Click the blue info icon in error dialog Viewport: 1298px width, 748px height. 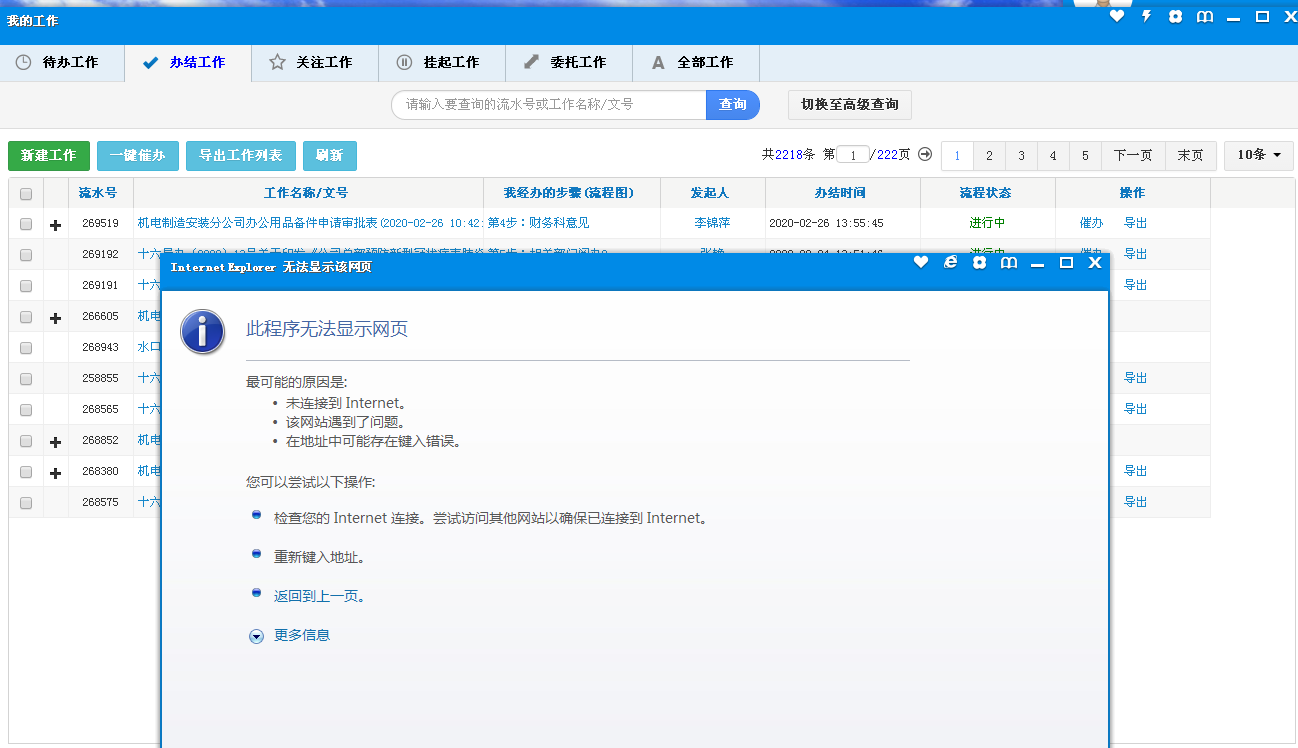(202, 331)
